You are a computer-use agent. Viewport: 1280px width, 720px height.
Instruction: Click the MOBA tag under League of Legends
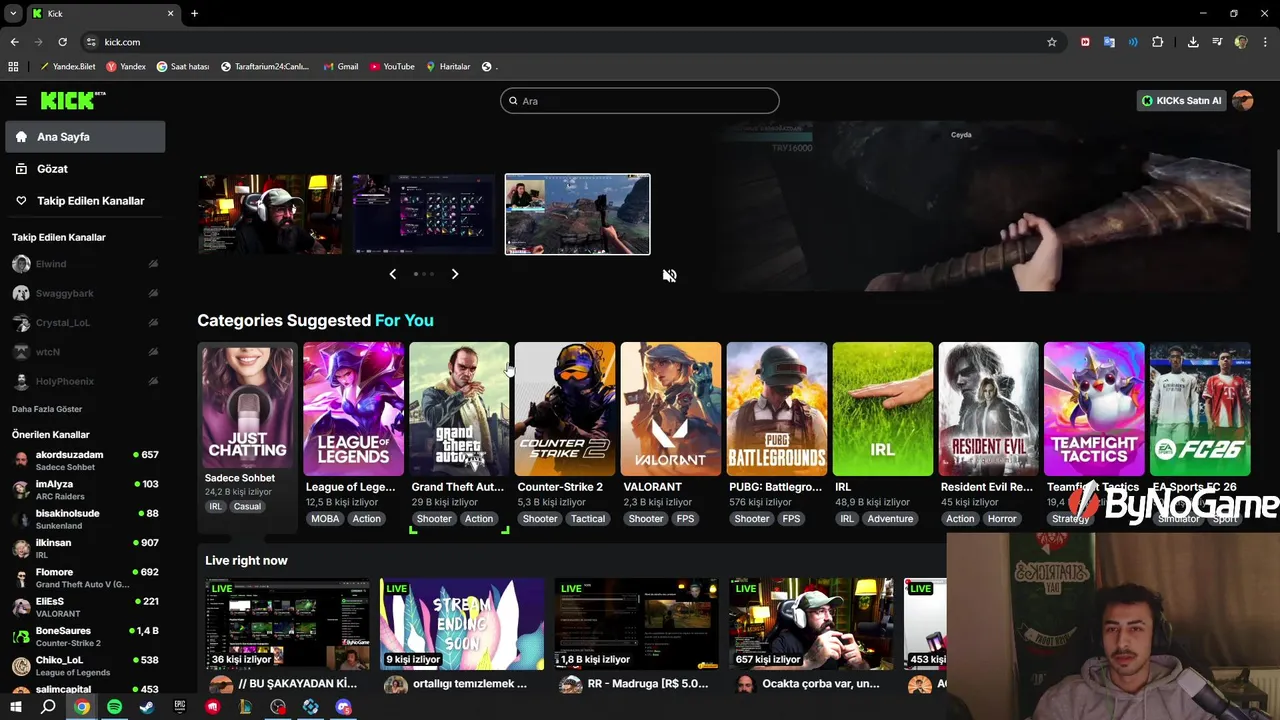coord(325,519)
